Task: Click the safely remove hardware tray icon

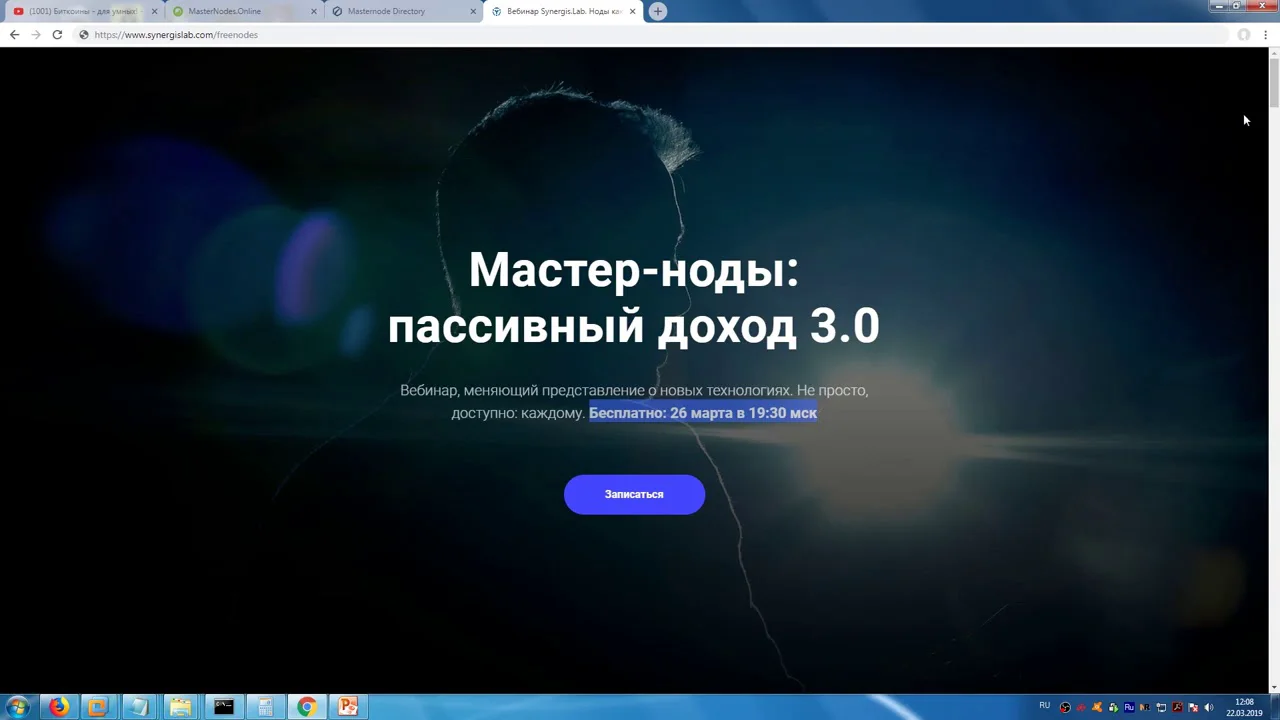Action: coord(1113,708)
